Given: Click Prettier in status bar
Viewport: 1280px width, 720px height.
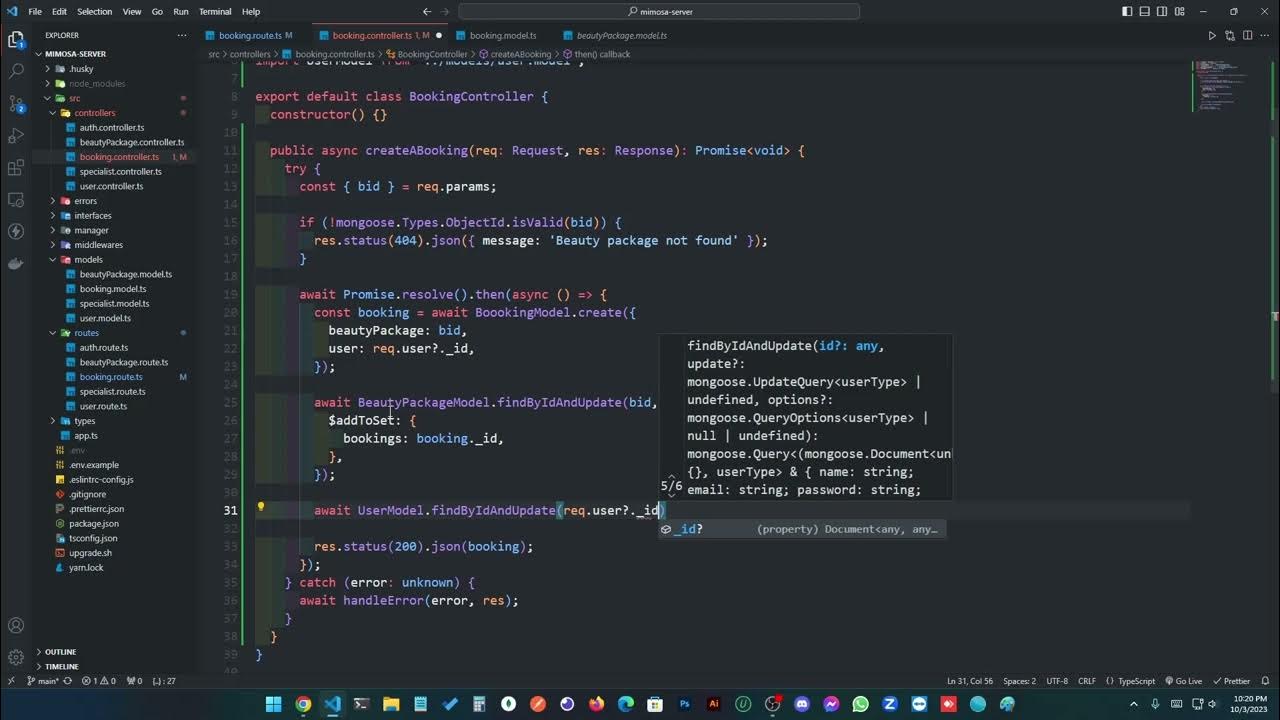Looking at the screenshot, I should [x=1231, y=681].
